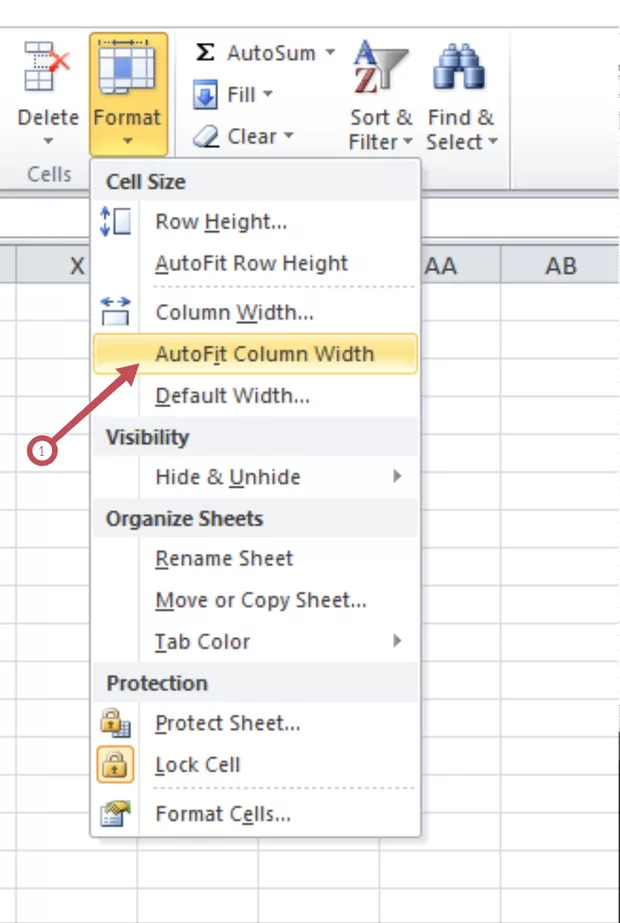Select AutoFit Row Height
Screen dimensions: 620x923
[251, 264]
